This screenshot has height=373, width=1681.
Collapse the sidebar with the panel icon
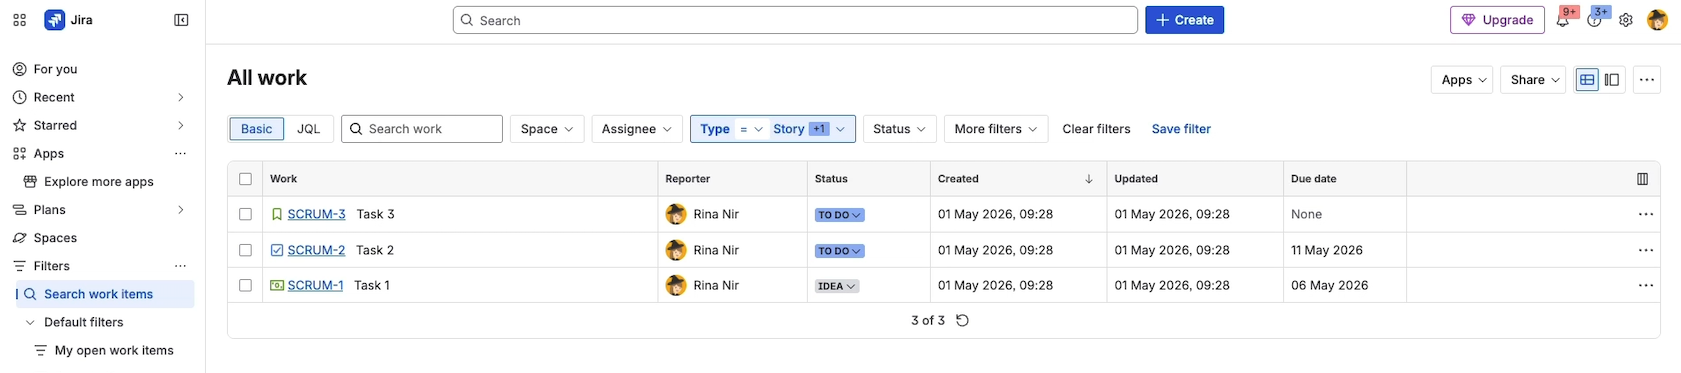tap(181, 20)
